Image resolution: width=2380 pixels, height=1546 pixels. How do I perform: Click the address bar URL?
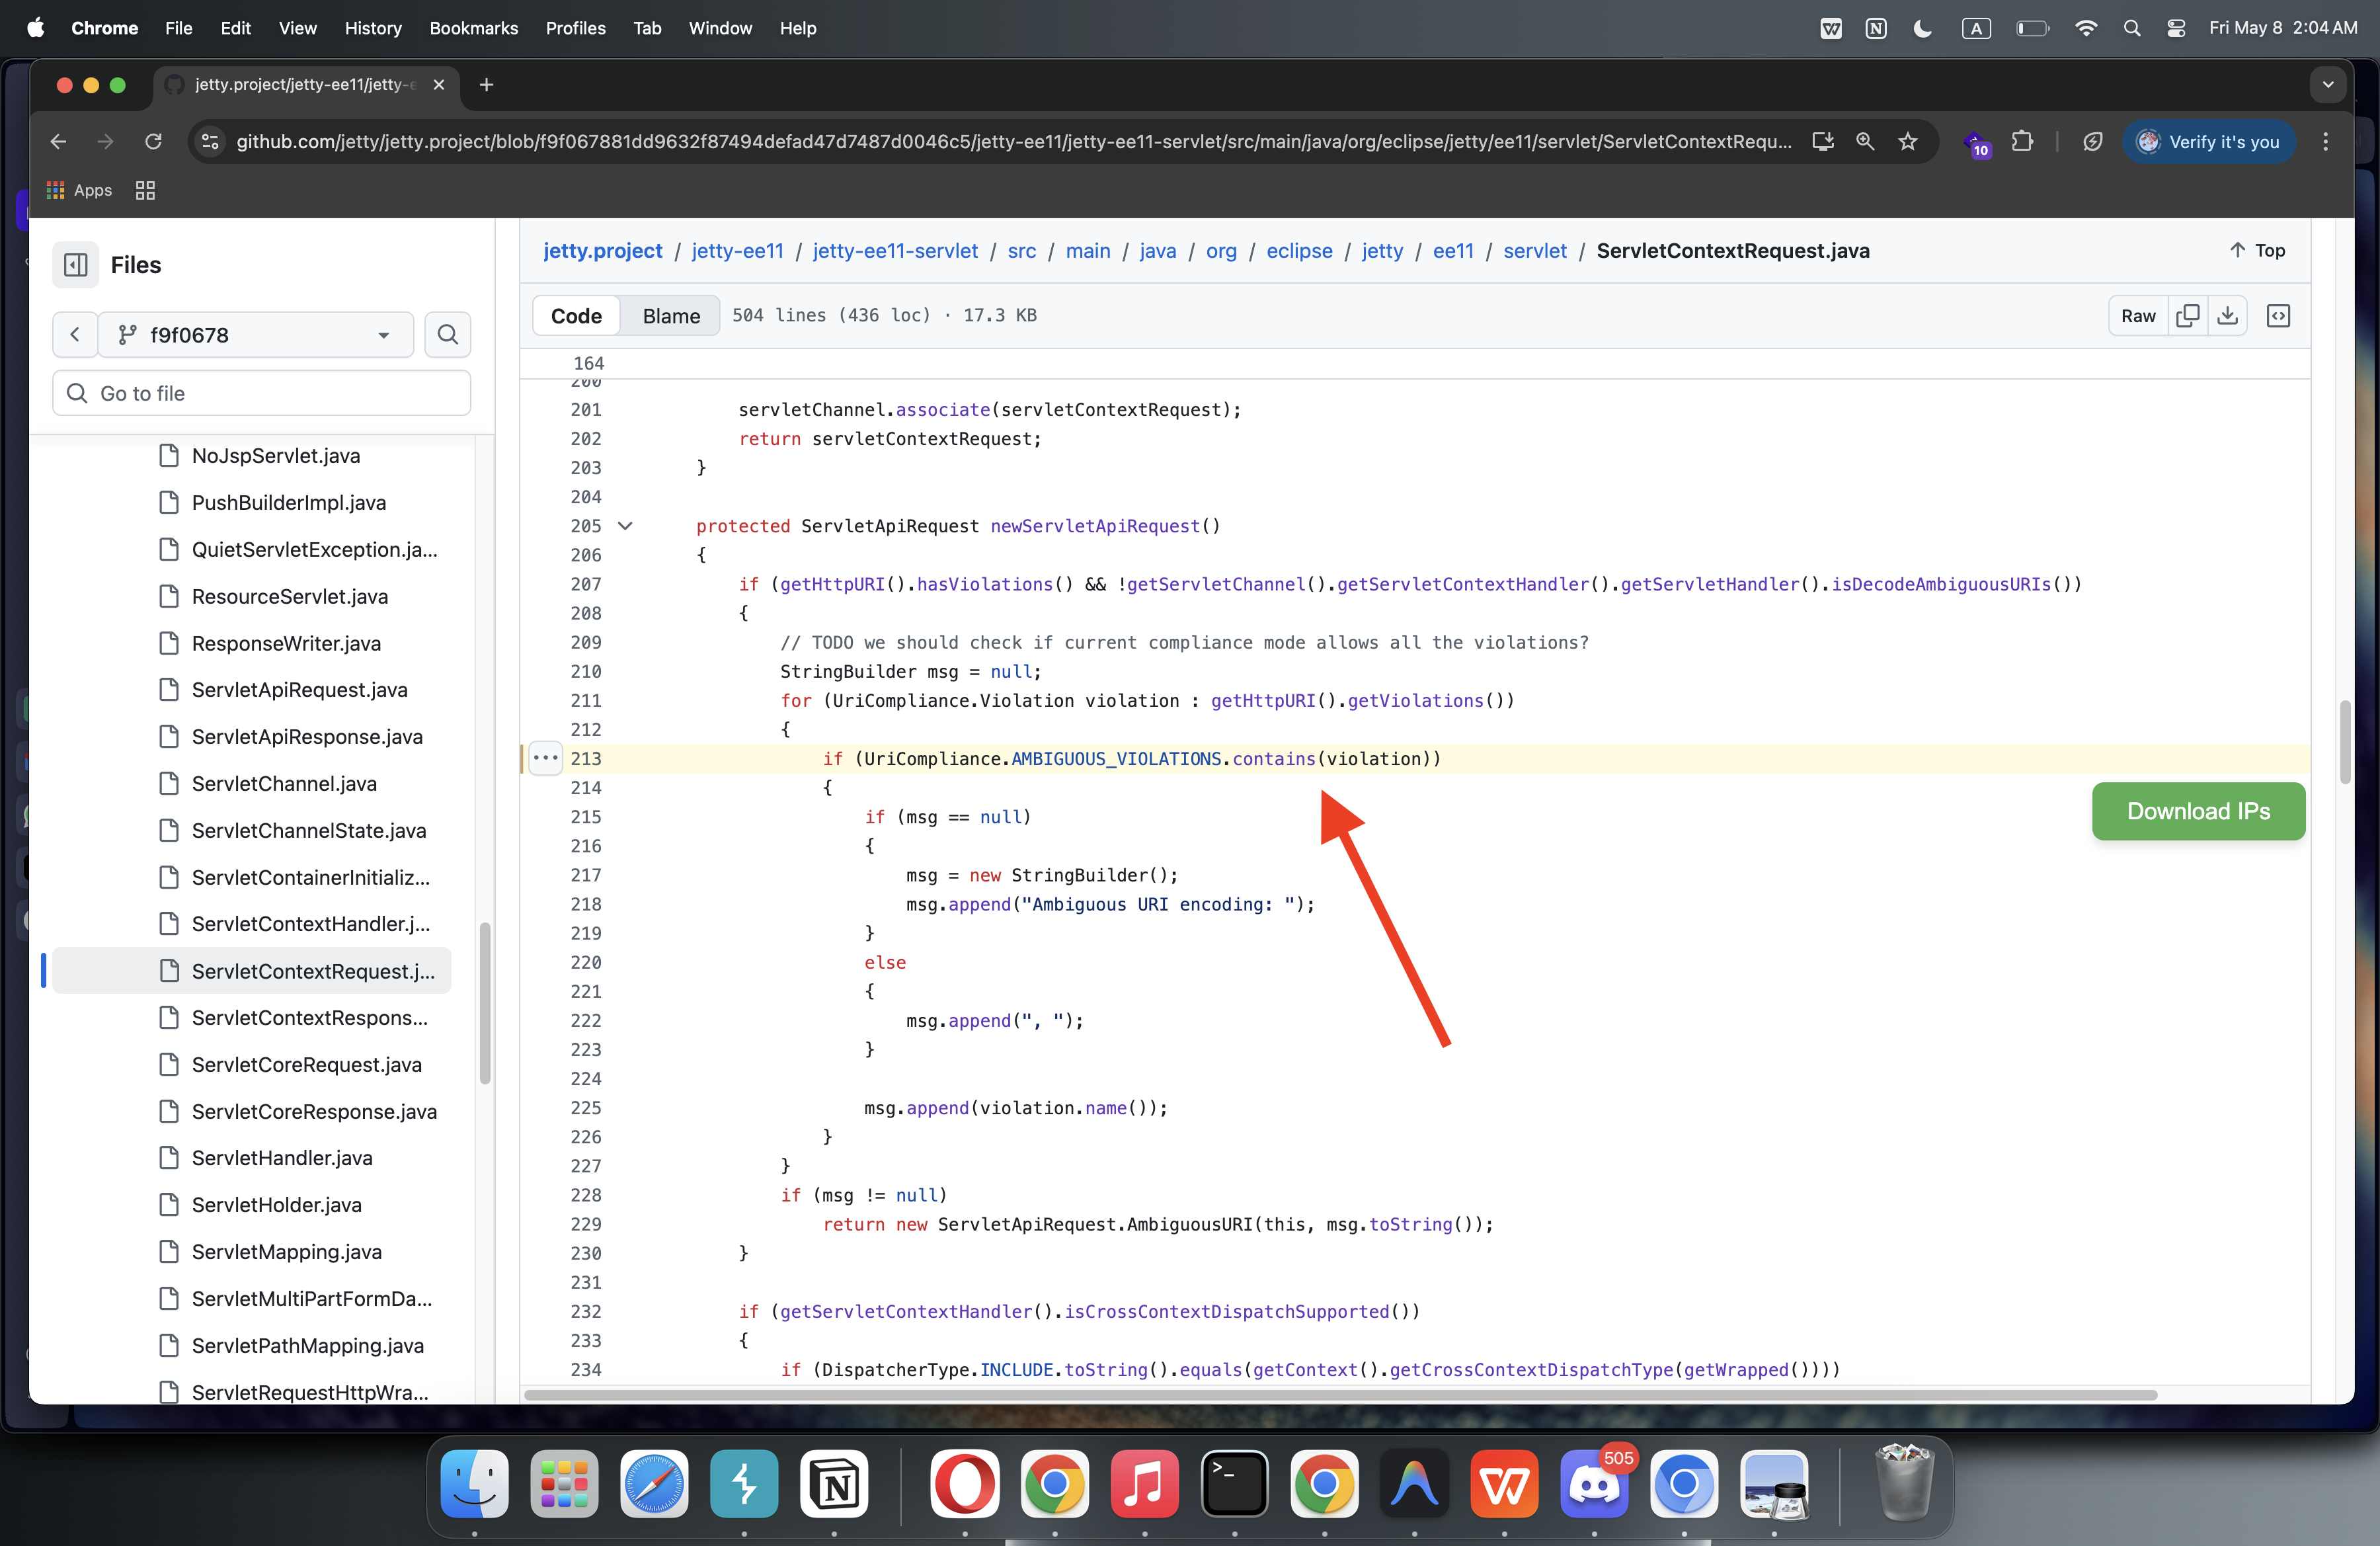pyautogui.click(x=1013, y=141)
